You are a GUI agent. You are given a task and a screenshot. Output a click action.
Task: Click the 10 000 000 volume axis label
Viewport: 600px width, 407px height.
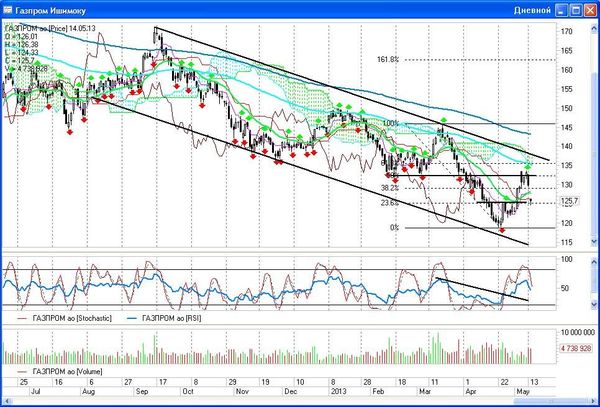577,332
